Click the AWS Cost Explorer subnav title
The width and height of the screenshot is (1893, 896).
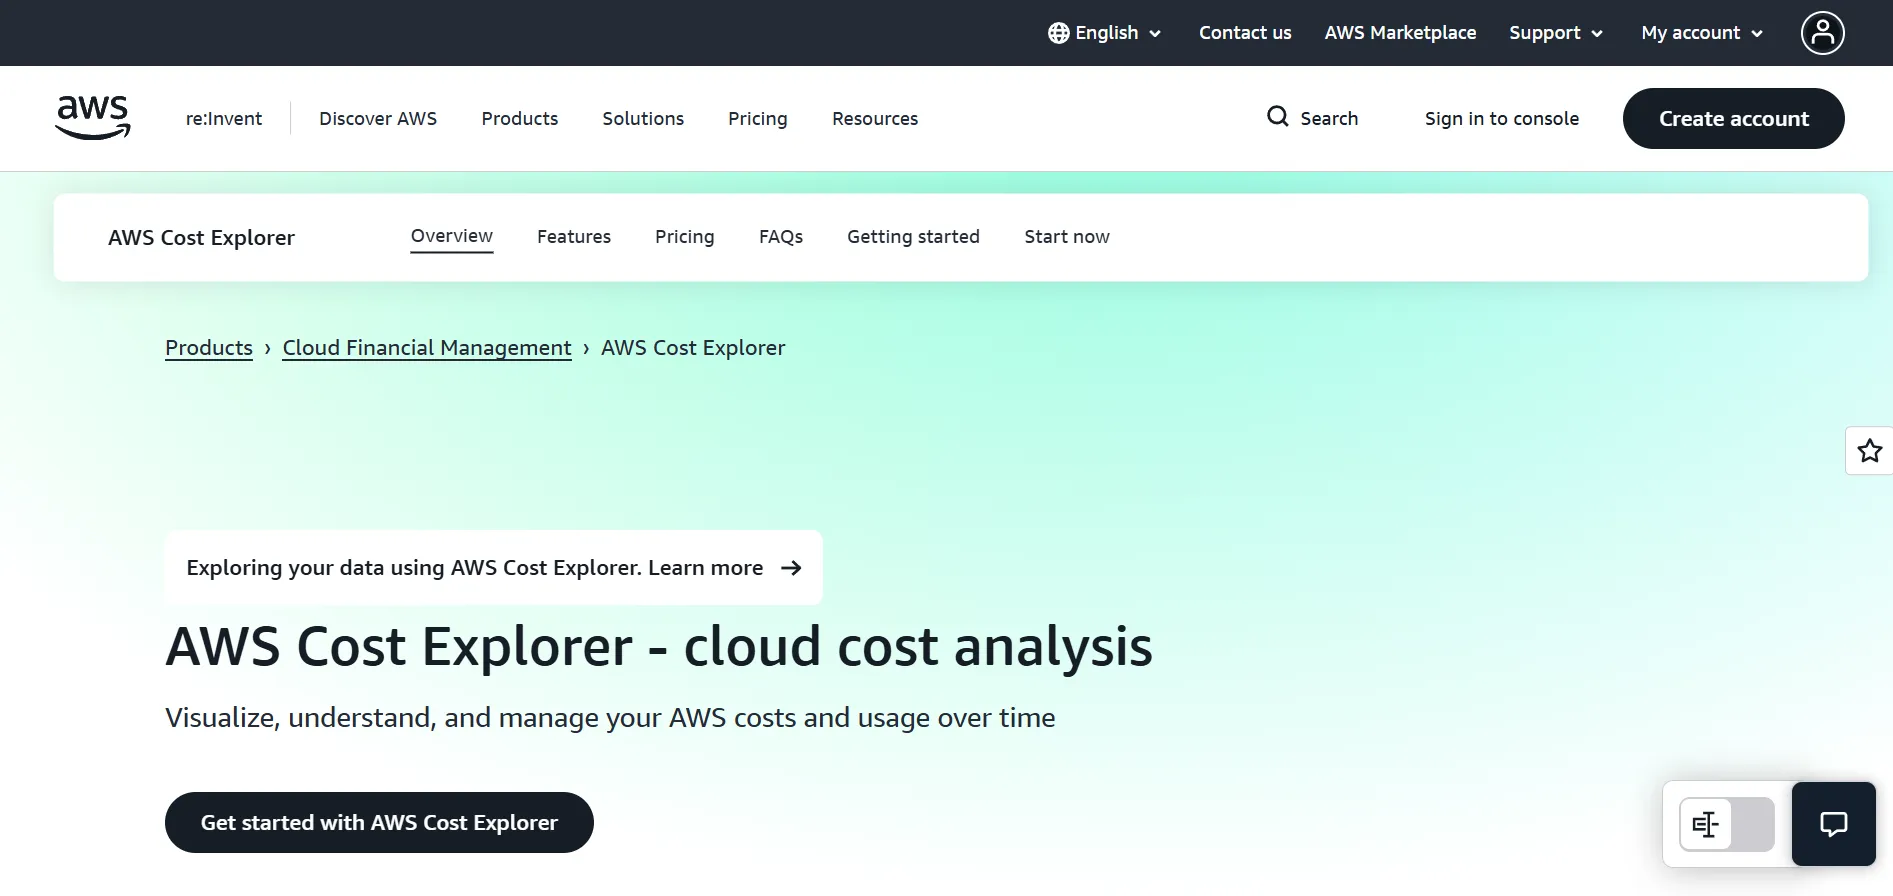[201, 238]
